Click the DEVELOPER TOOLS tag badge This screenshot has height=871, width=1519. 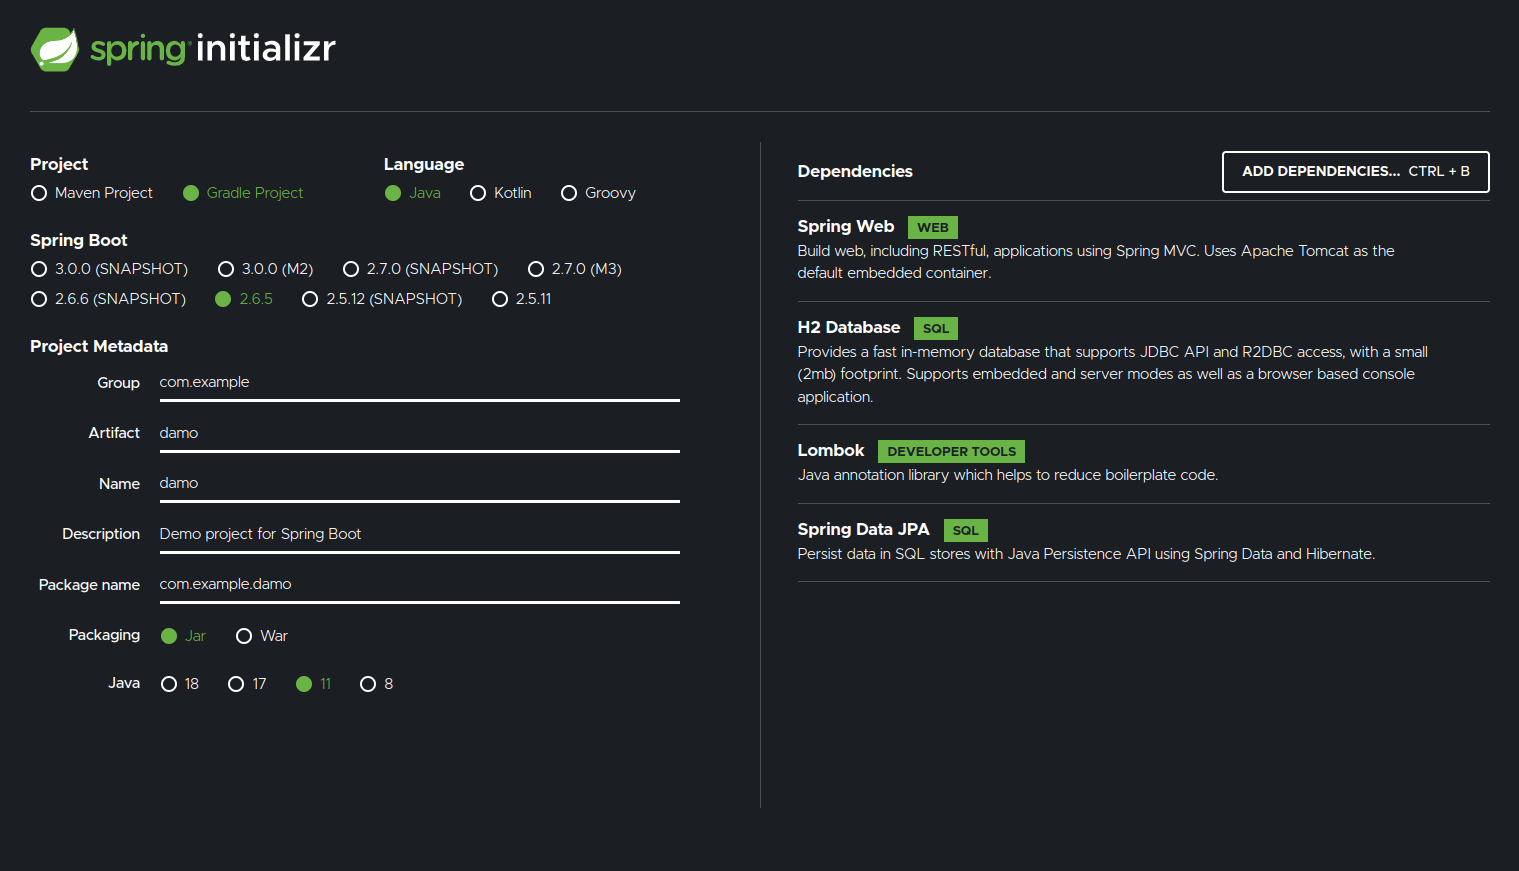951,452
